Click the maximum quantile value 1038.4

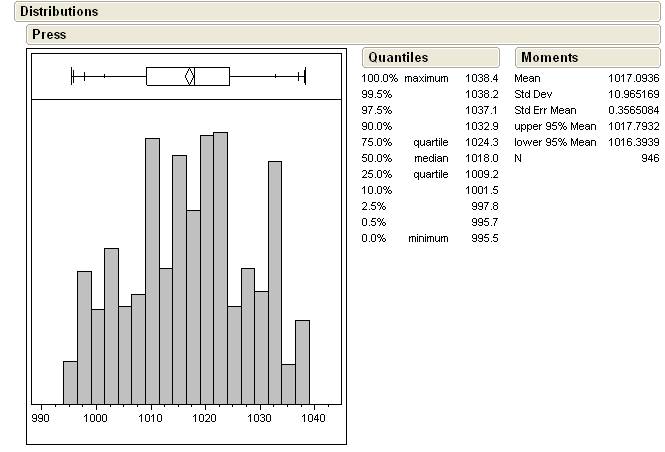[484, 77]
